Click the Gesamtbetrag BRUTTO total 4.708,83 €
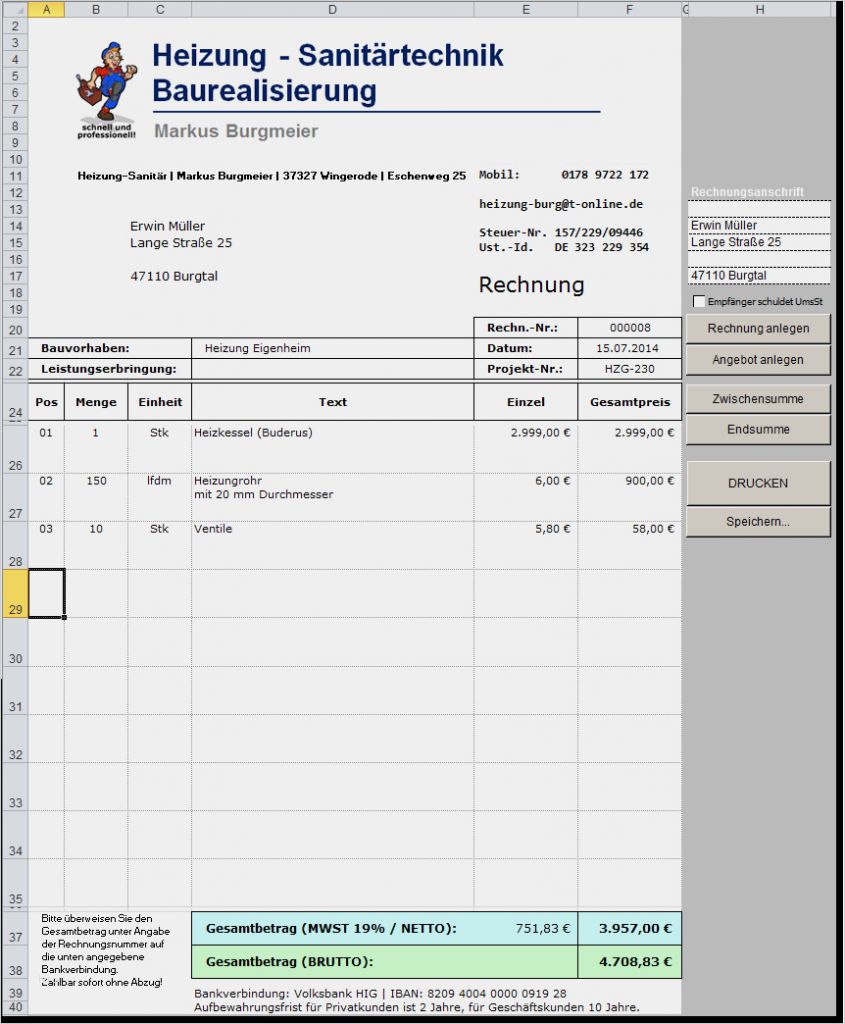Image resolution: width=845 pixels, height=1024 pixels. pos(629,960)
